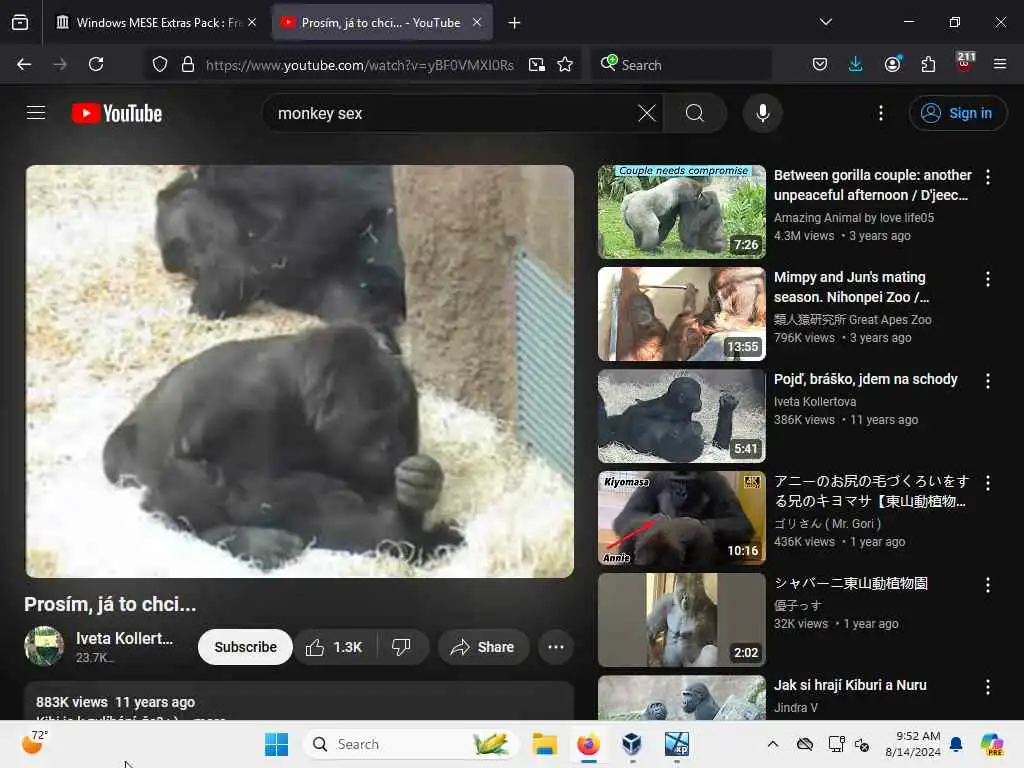This screenshot has width=1024, height=768.
Task: Go back to the previous page
Action: click(24, 64)
